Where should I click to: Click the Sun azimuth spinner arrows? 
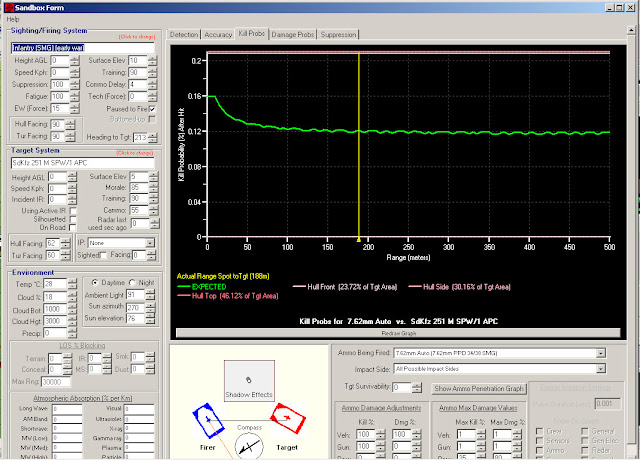(x=150, y=307)
